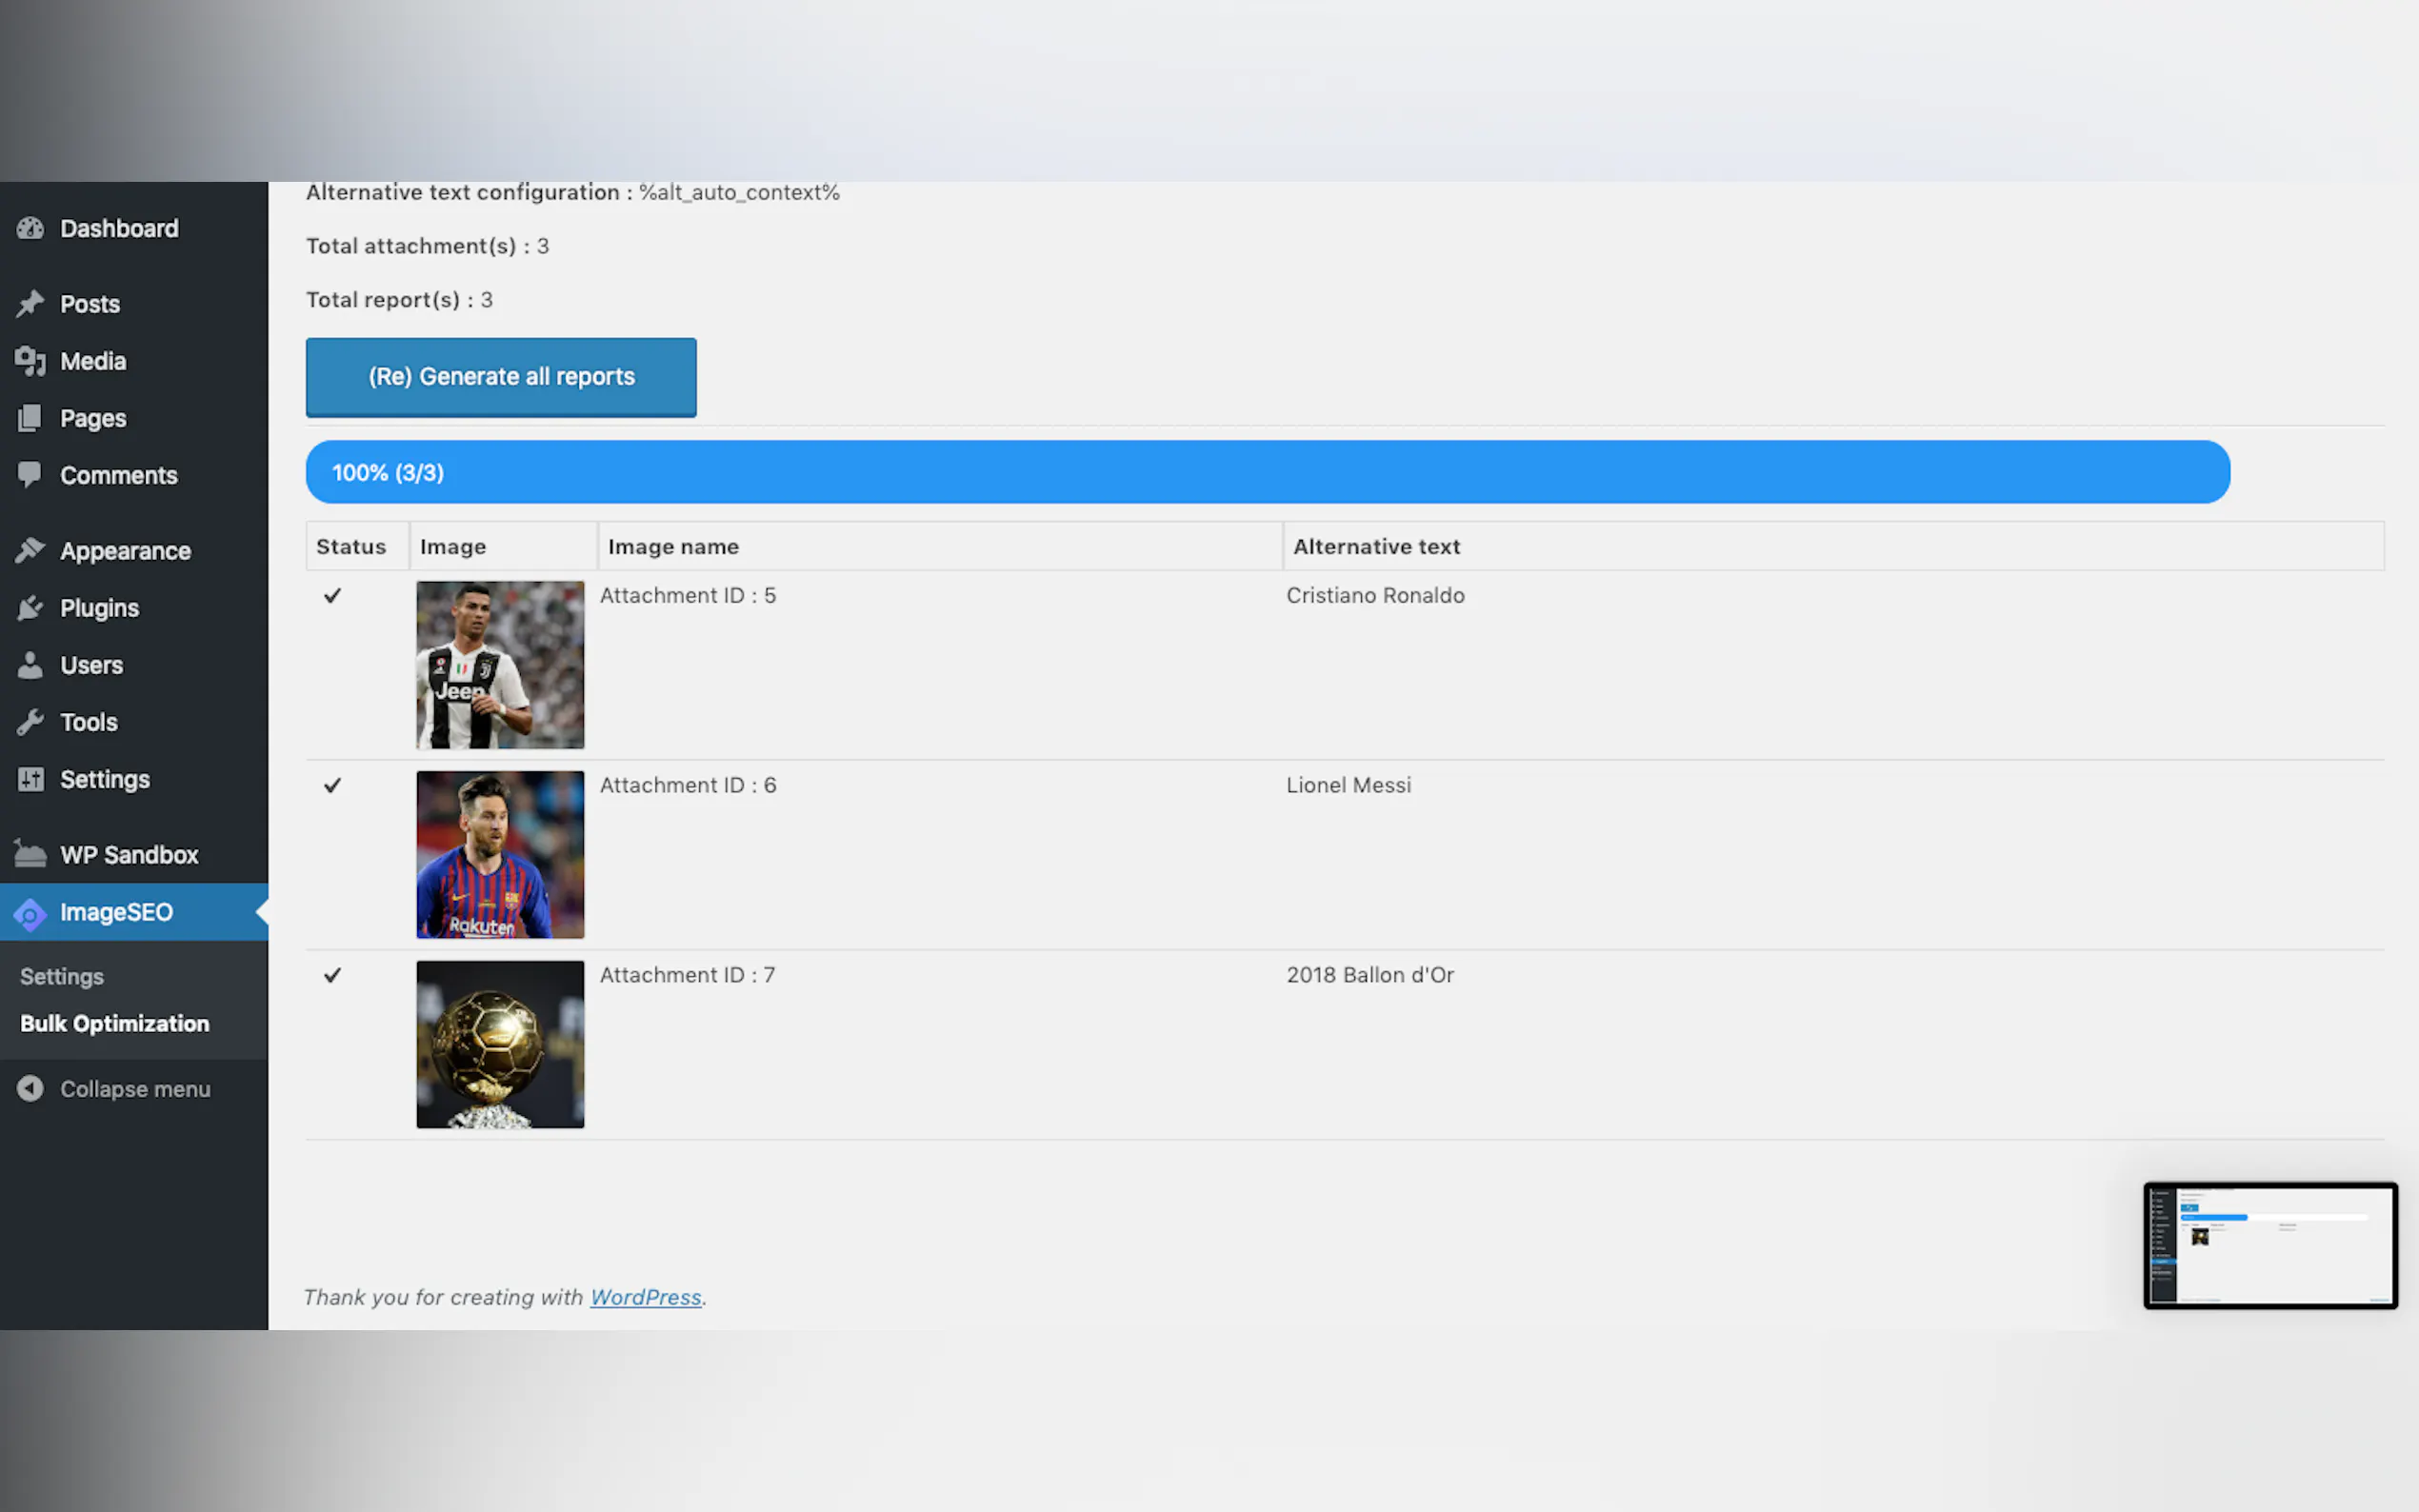Click the 100% (3/3) progress bar
2419x1512 pixels.
(x=1267, y=472)
